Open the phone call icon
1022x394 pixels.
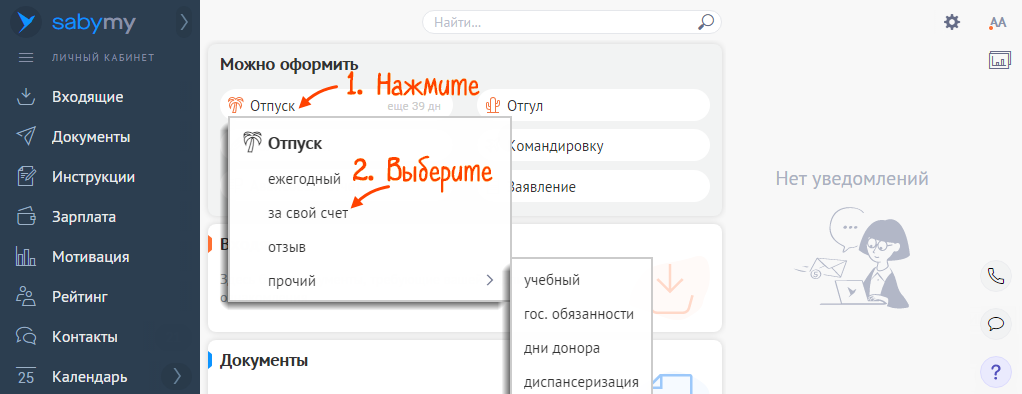point(995,276)
